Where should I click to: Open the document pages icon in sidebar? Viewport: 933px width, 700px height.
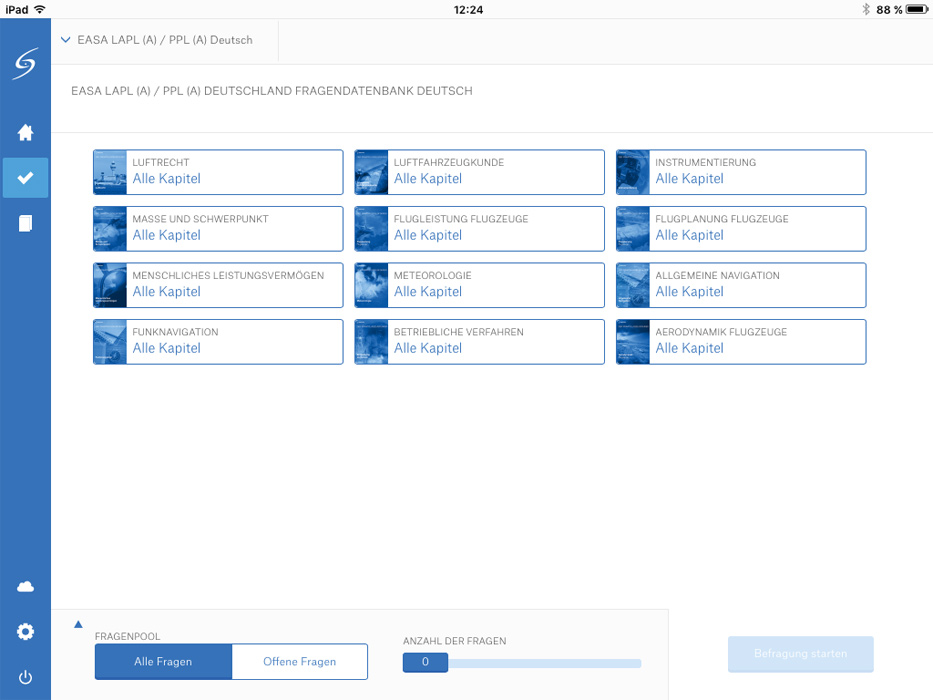26,223
